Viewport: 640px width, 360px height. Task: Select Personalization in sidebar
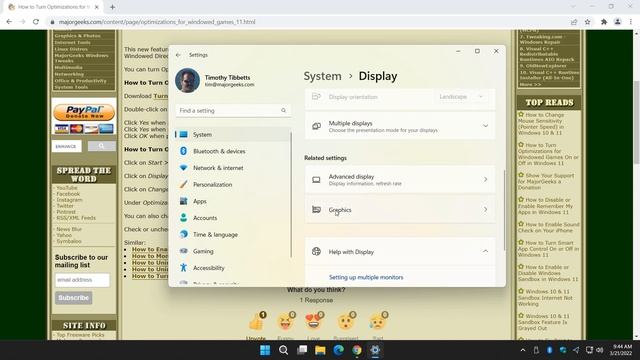pyautogui.click(x=233, y=184)
